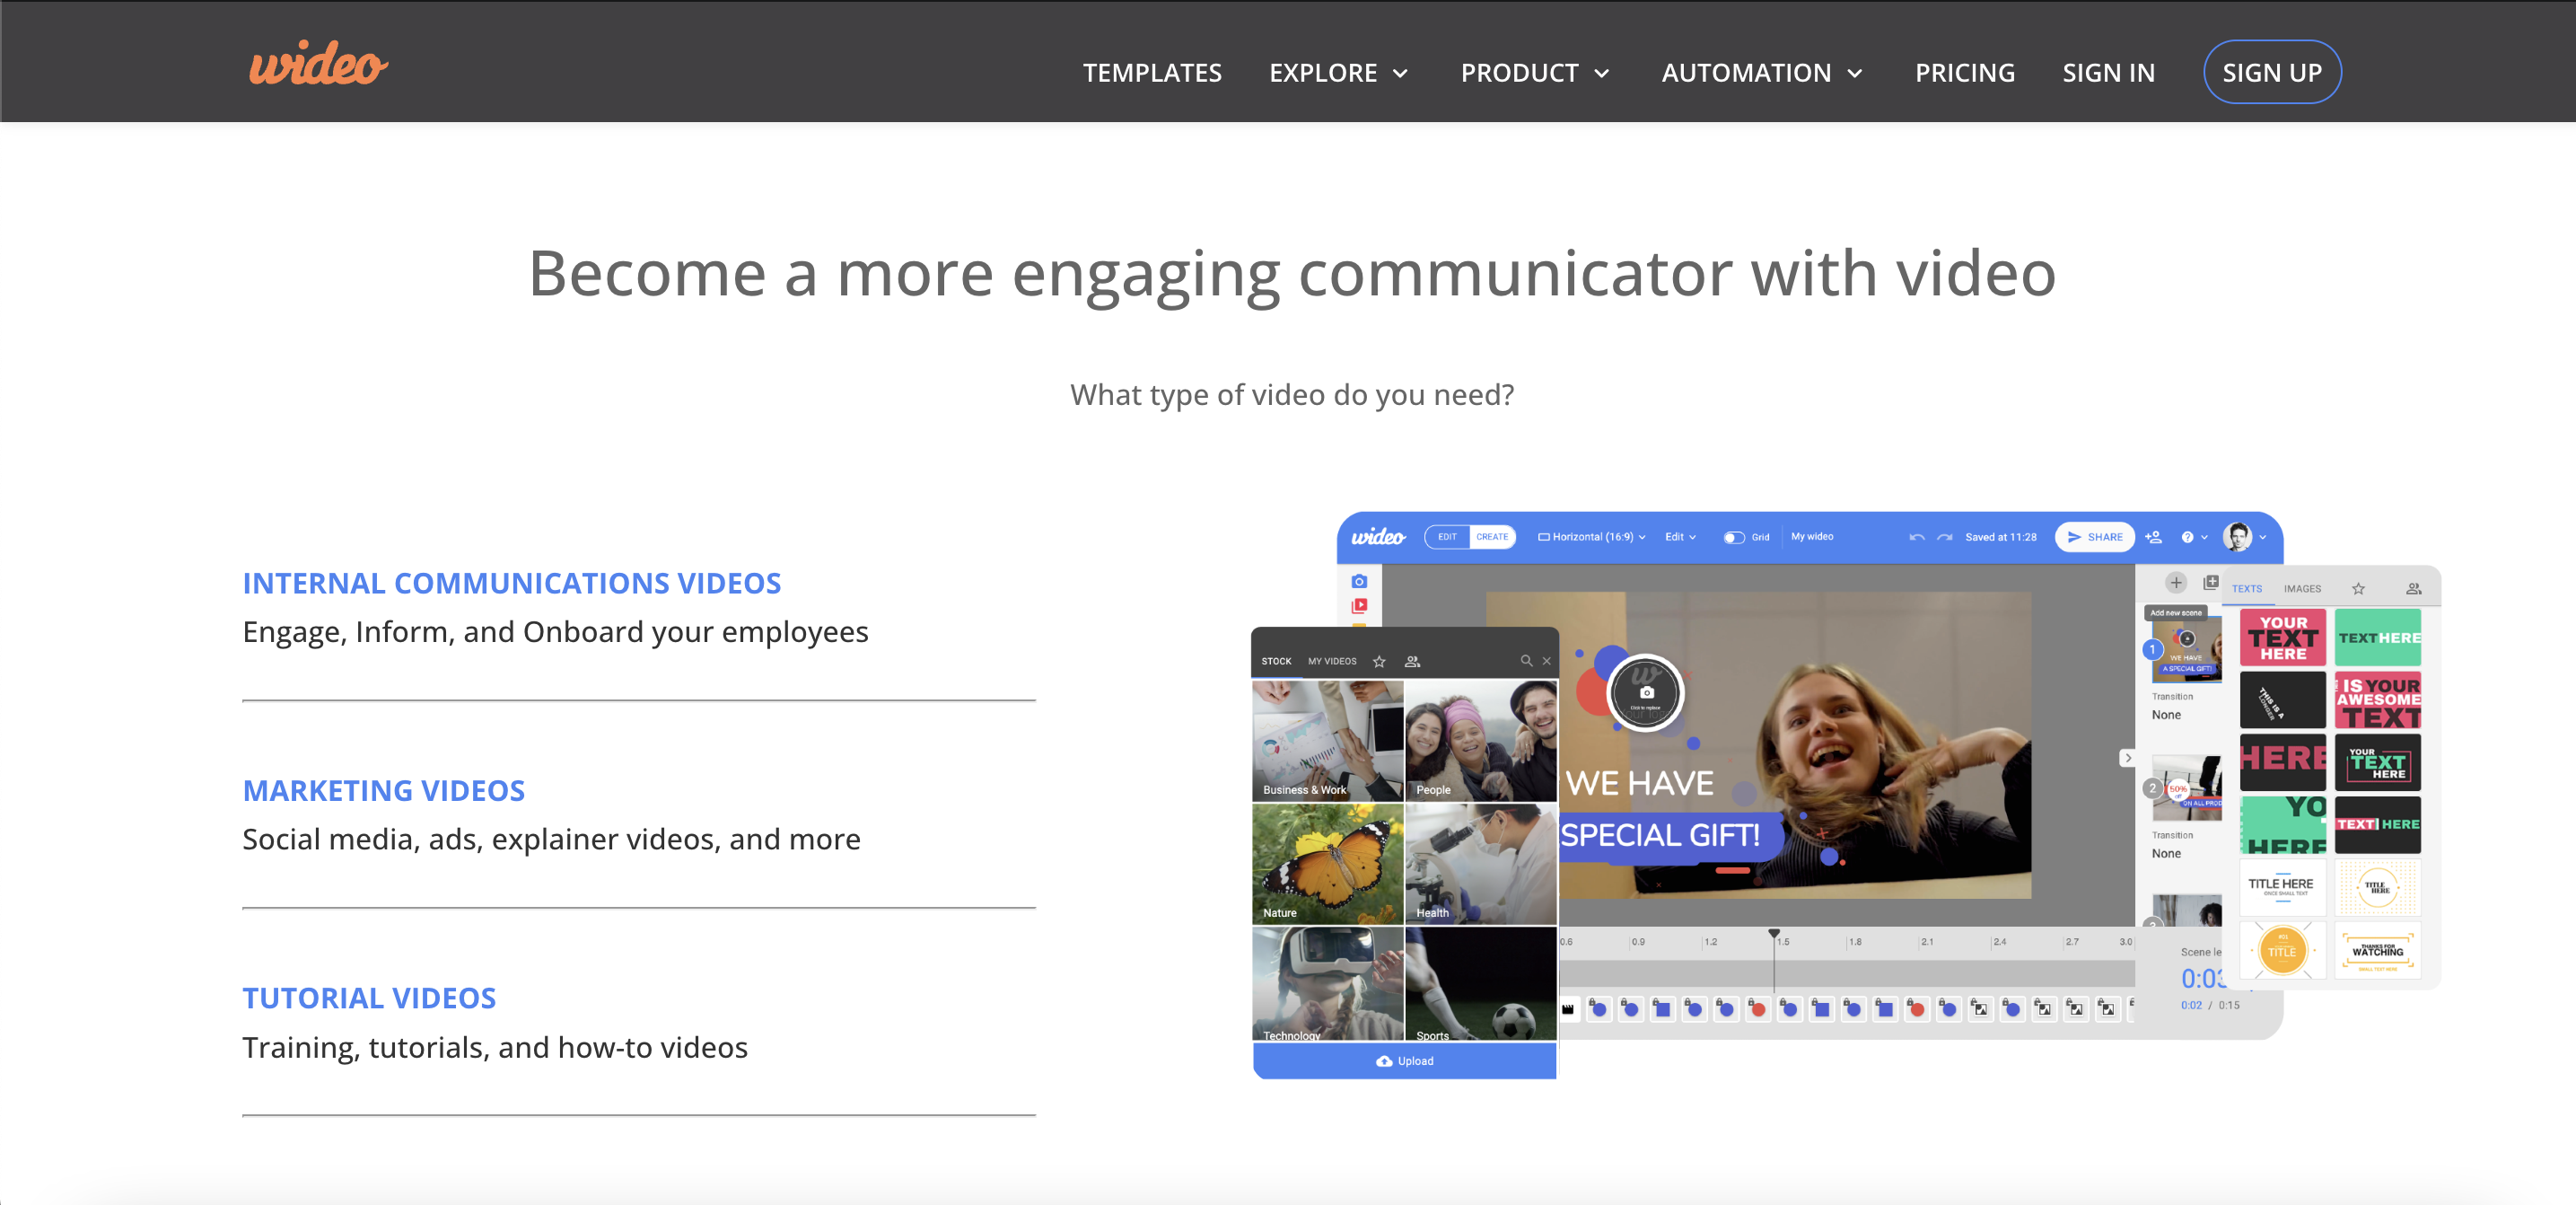Screen dimensions: 2576x1205
Task: Open the Tutorial Videos link
Action: (x=369, y=998)
